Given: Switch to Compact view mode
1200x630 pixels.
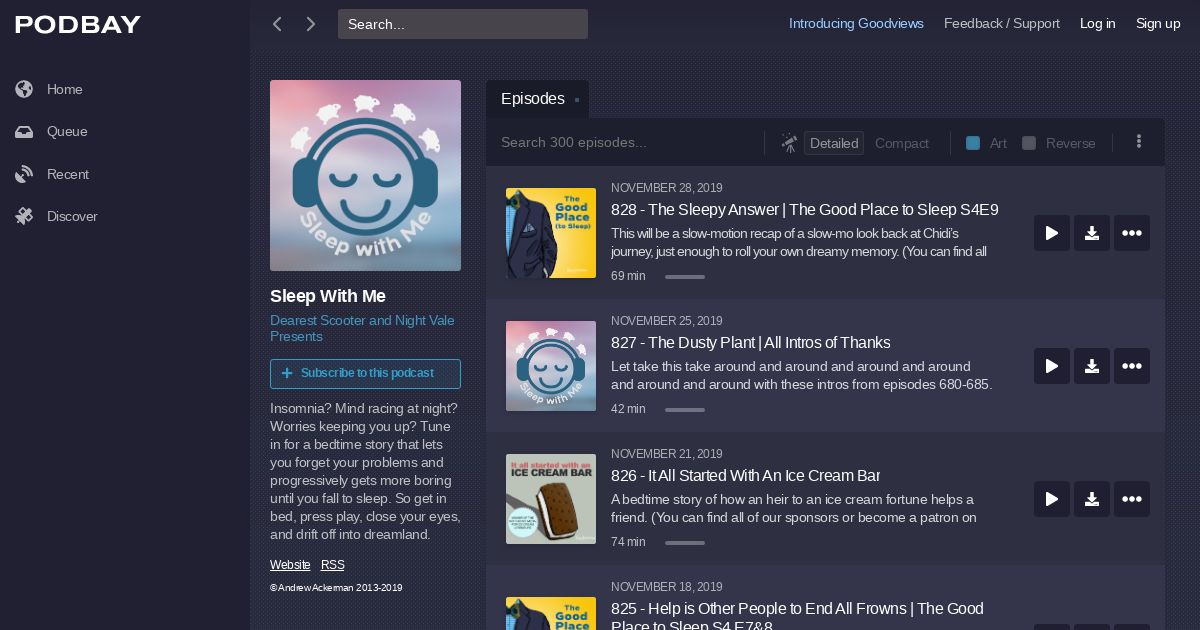Looking at the screenshot, I should (x=902, y=143).
